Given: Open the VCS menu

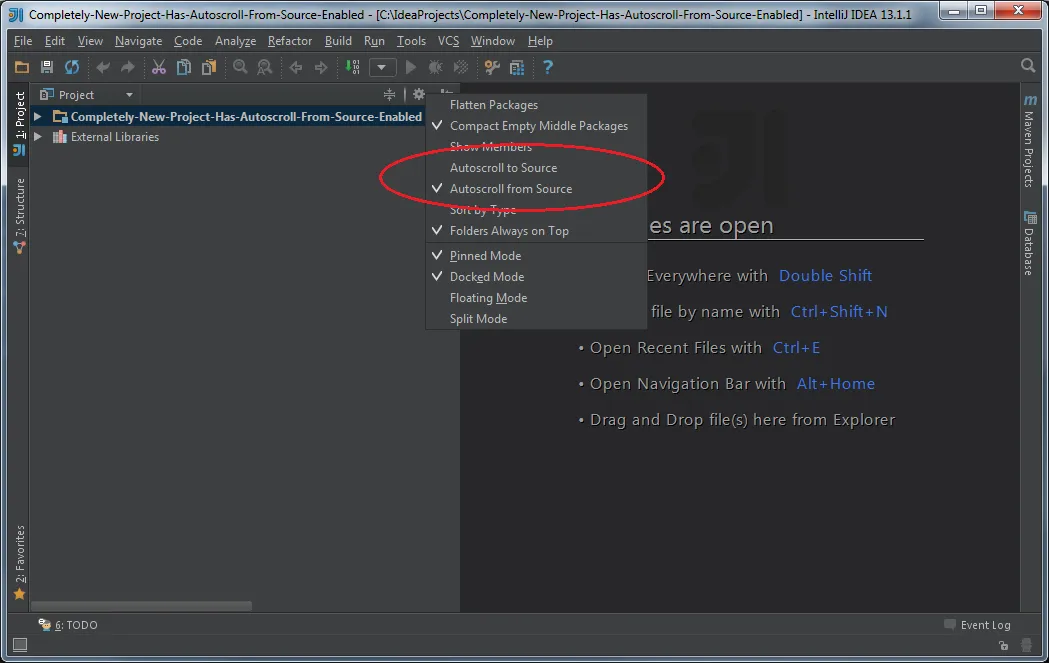Looking at the screenshot, I should pyautogui.click(x=448, y=41).
